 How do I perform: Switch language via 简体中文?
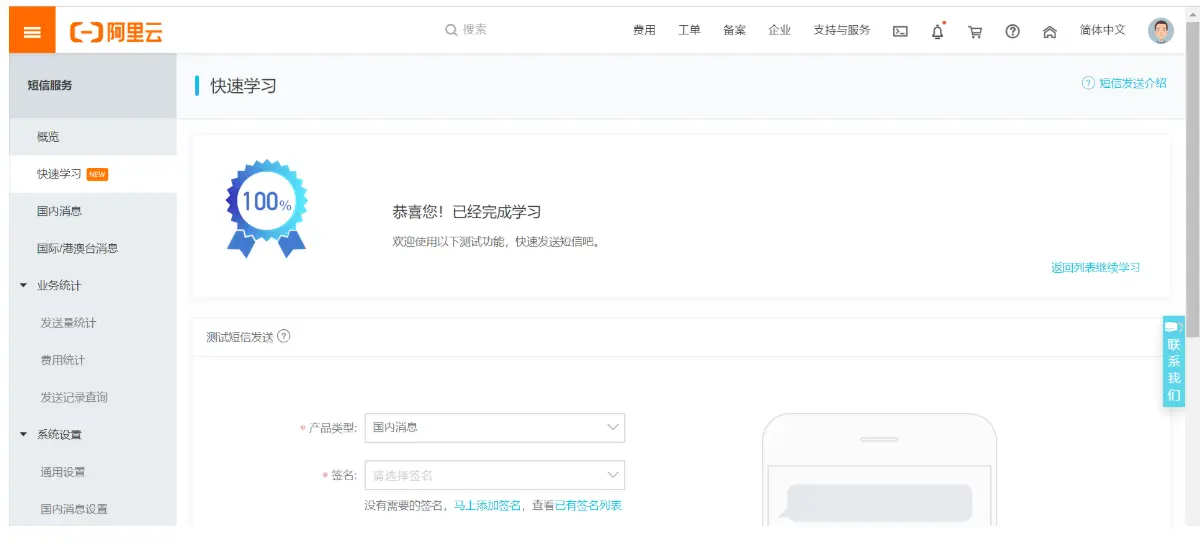tap(1102, 30)
